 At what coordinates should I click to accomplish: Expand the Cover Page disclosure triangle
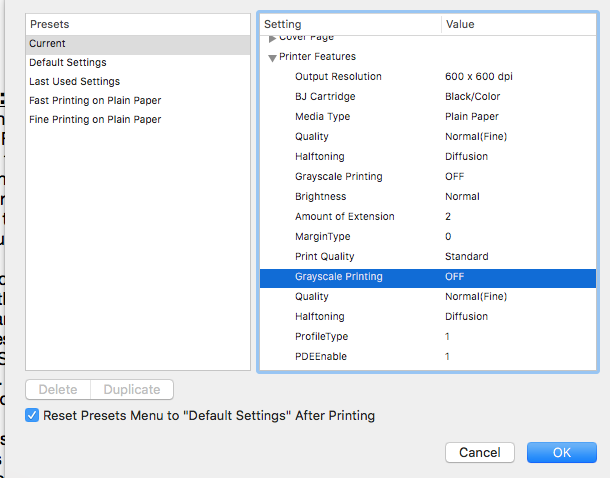(272, 38)
